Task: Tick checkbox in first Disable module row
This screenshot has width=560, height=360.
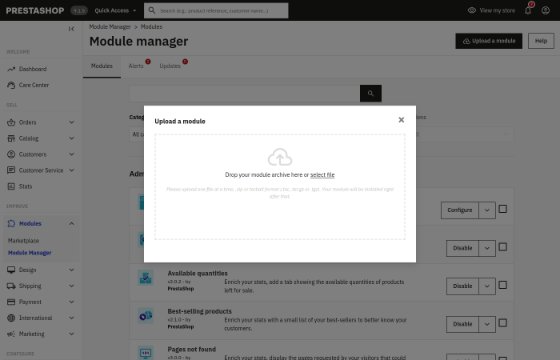Action: point(503,247)
